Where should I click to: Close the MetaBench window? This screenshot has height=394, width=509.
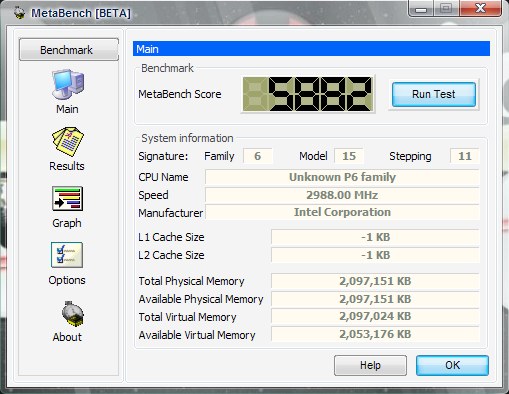click(480, 8)
